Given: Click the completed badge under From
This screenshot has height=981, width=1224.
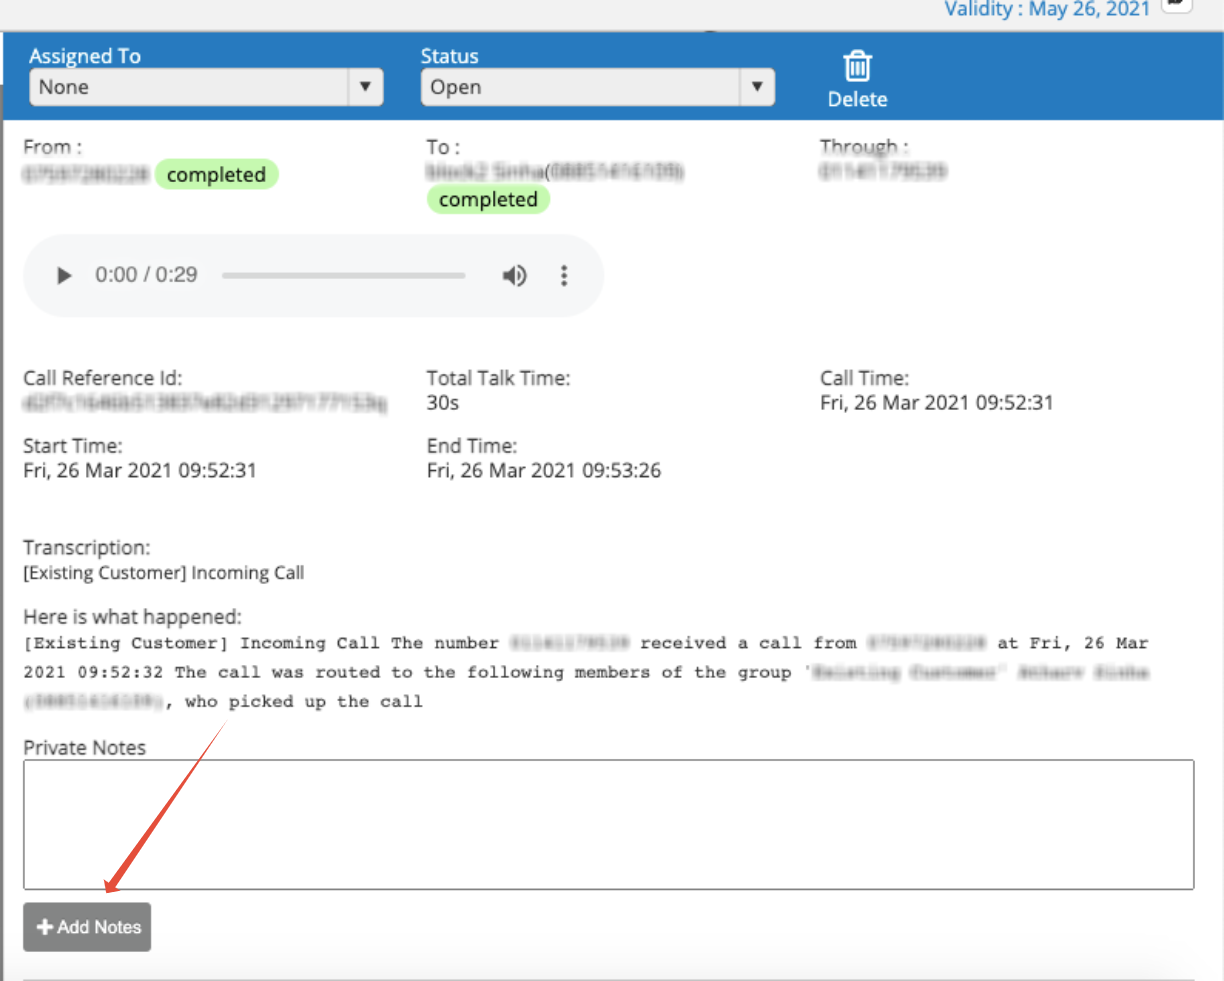Looking at the screenshot, I should [216, 175].
